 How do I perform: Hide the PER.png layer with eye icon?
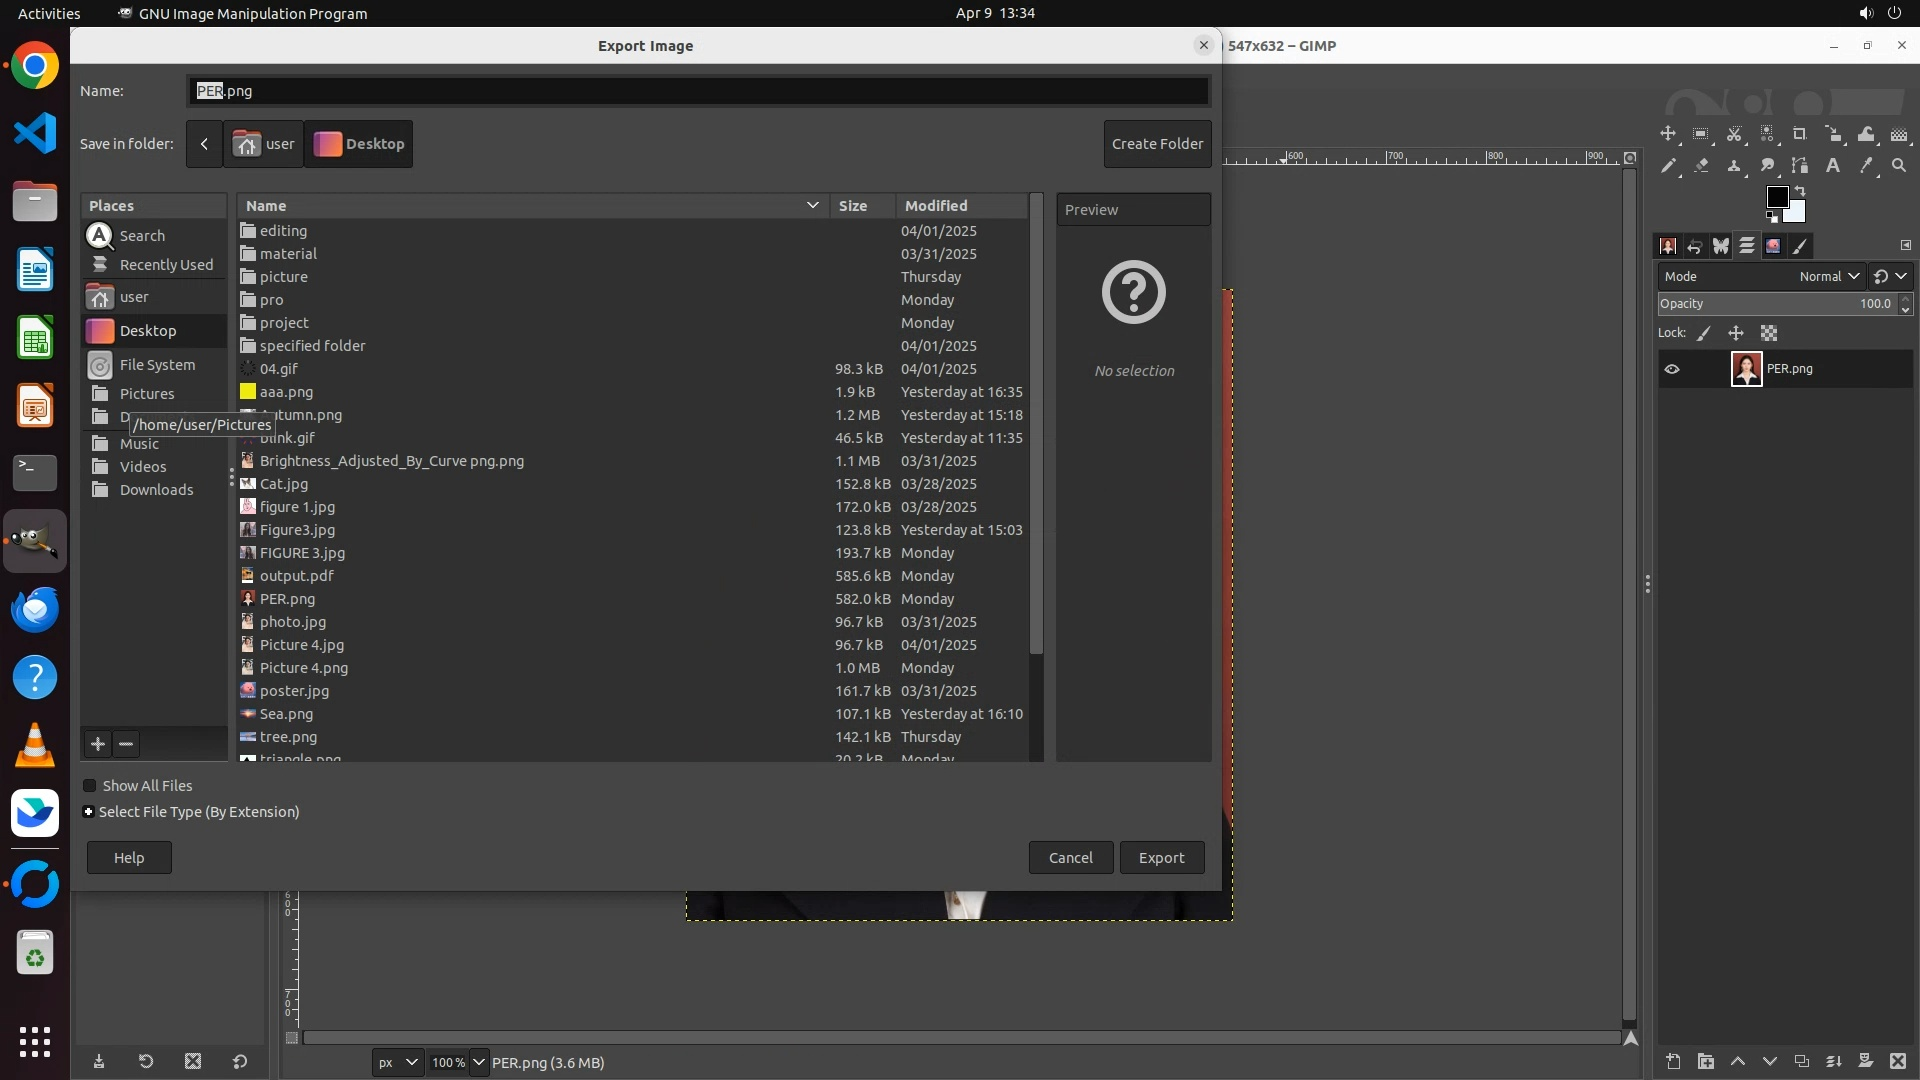pos(1672,369)
